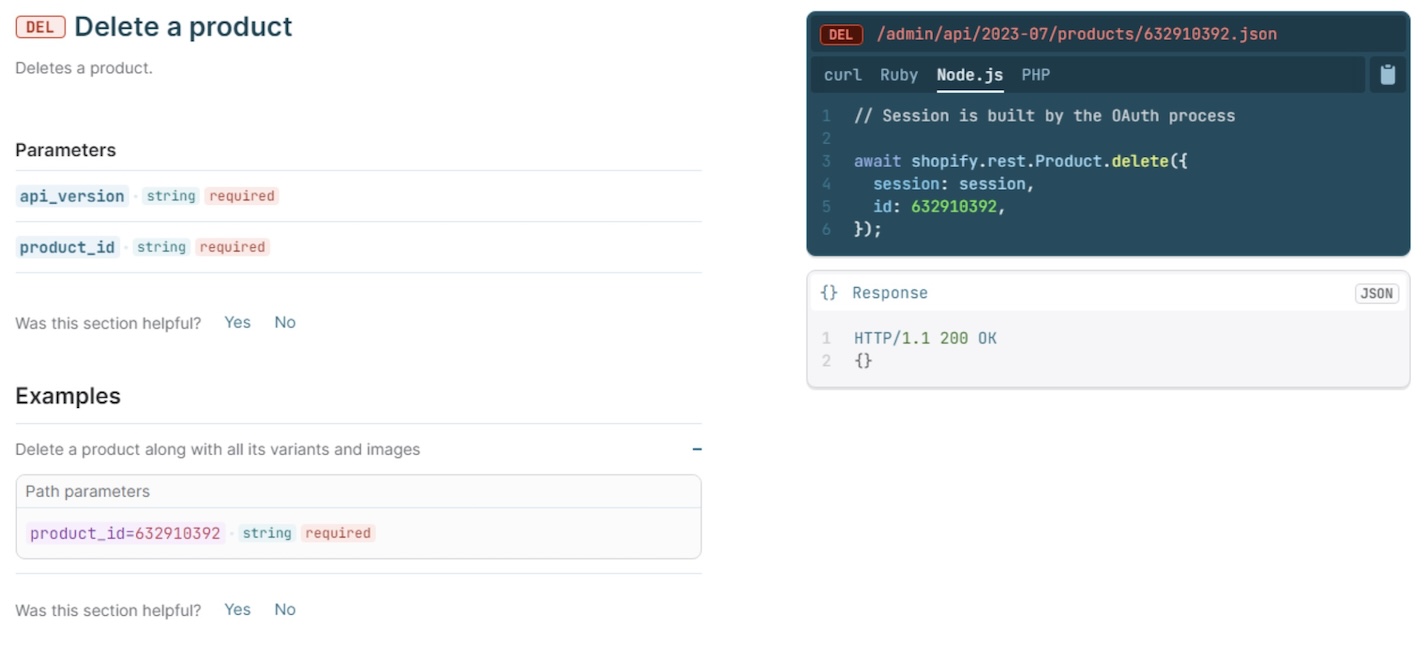Click No under Parameters helpful question
This screenshot has height=653, width=1424.
pyautogui.click(x=285, y=322)
